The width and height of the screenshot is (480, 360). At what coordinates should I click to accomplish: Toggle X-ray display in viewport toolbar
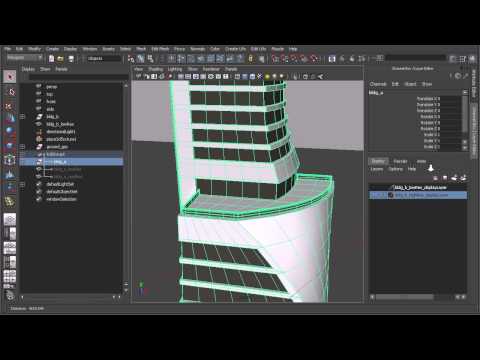[305, 77]
